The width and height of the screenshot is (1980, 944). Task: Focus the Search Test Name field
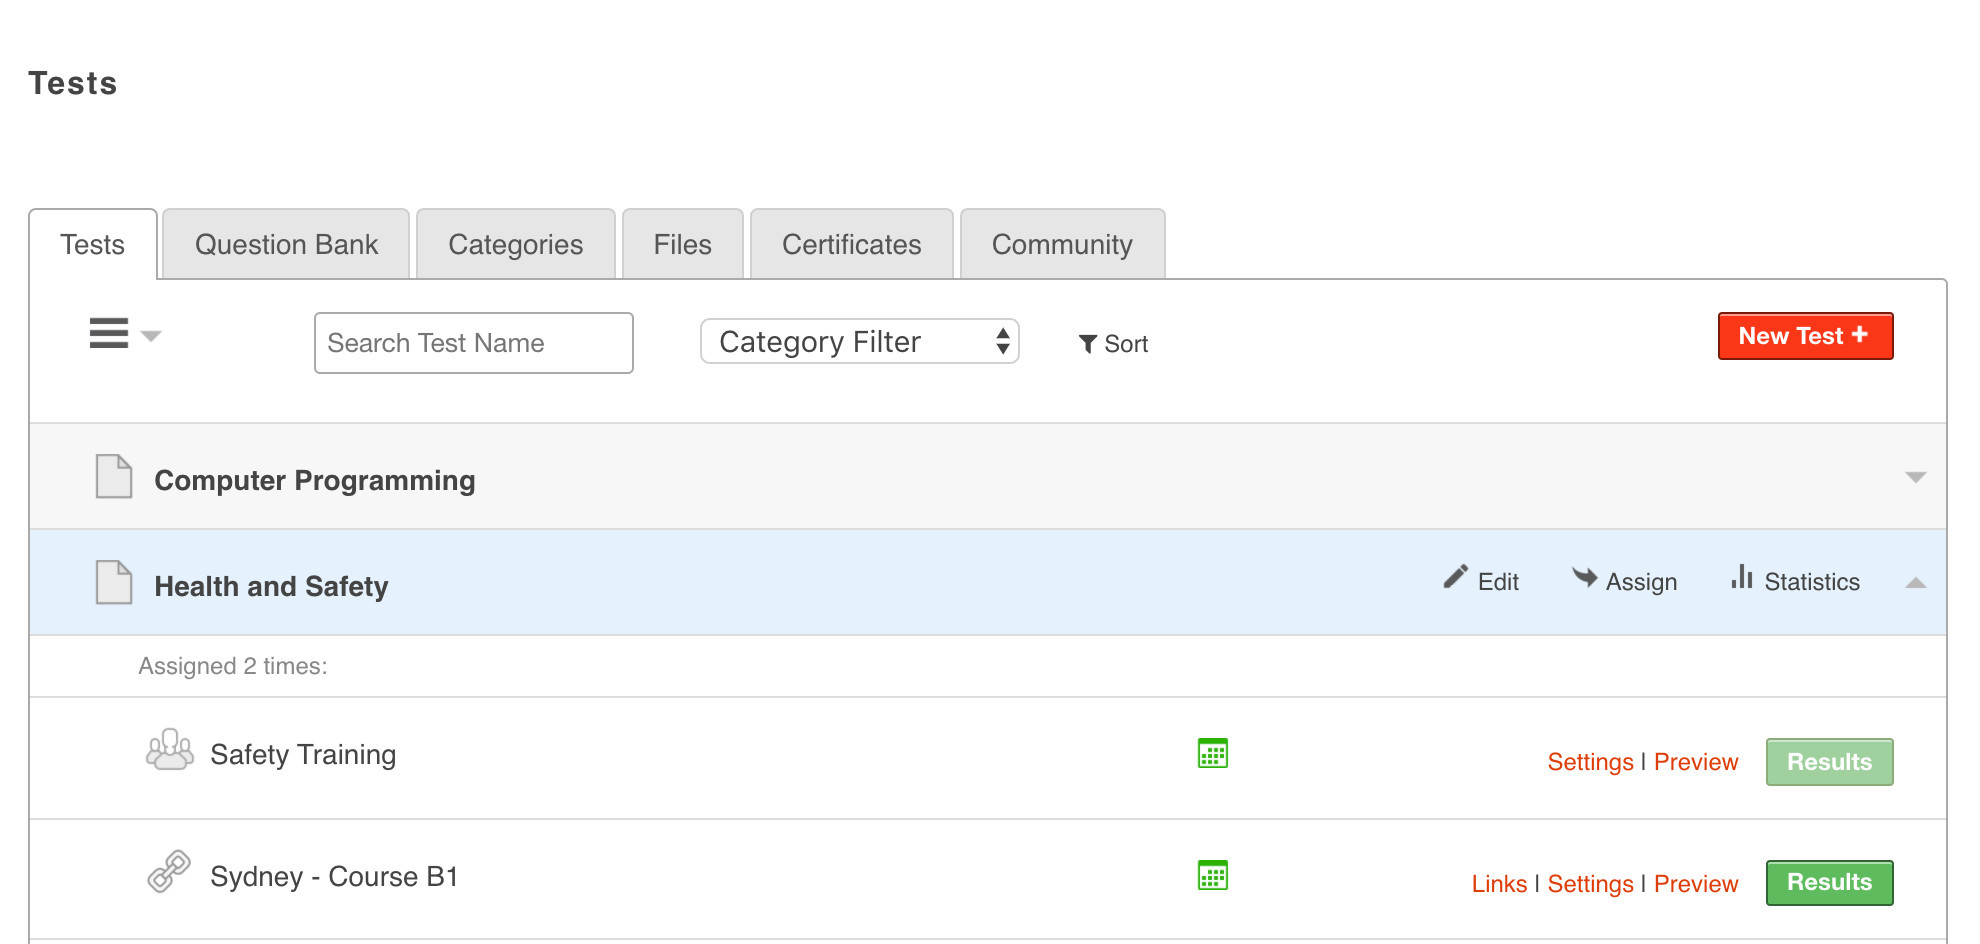(x=473, y=343)
